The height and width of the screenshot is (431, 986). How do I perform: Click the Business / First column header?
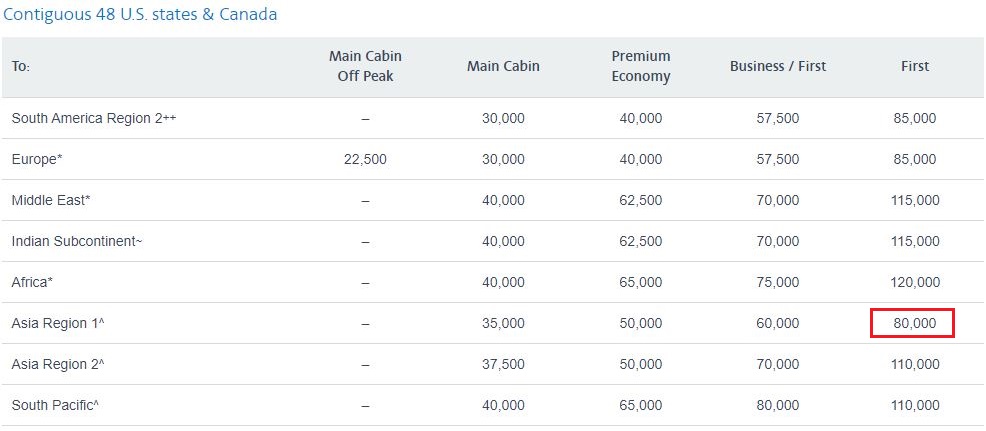click(x=778, y=66)
